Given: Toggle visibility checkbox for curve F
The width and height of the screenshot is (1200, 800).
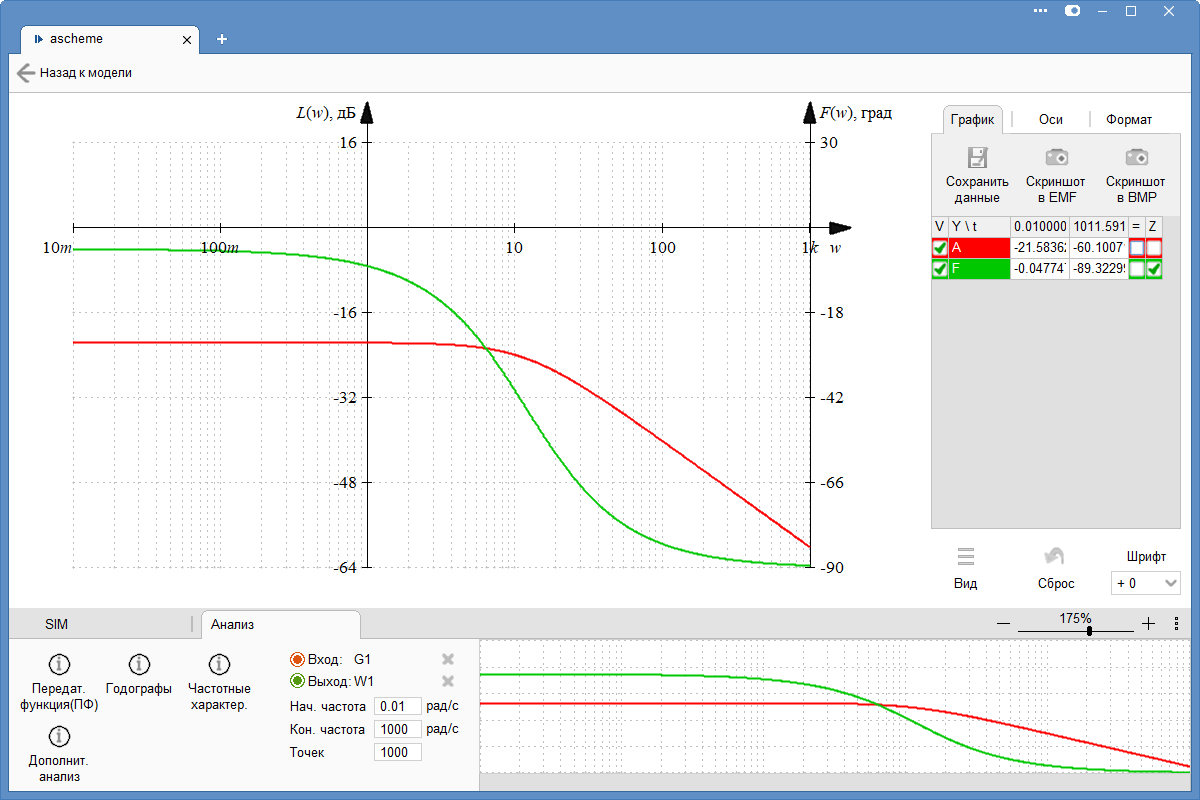Looking at the screenshot, I should point(940,269).
